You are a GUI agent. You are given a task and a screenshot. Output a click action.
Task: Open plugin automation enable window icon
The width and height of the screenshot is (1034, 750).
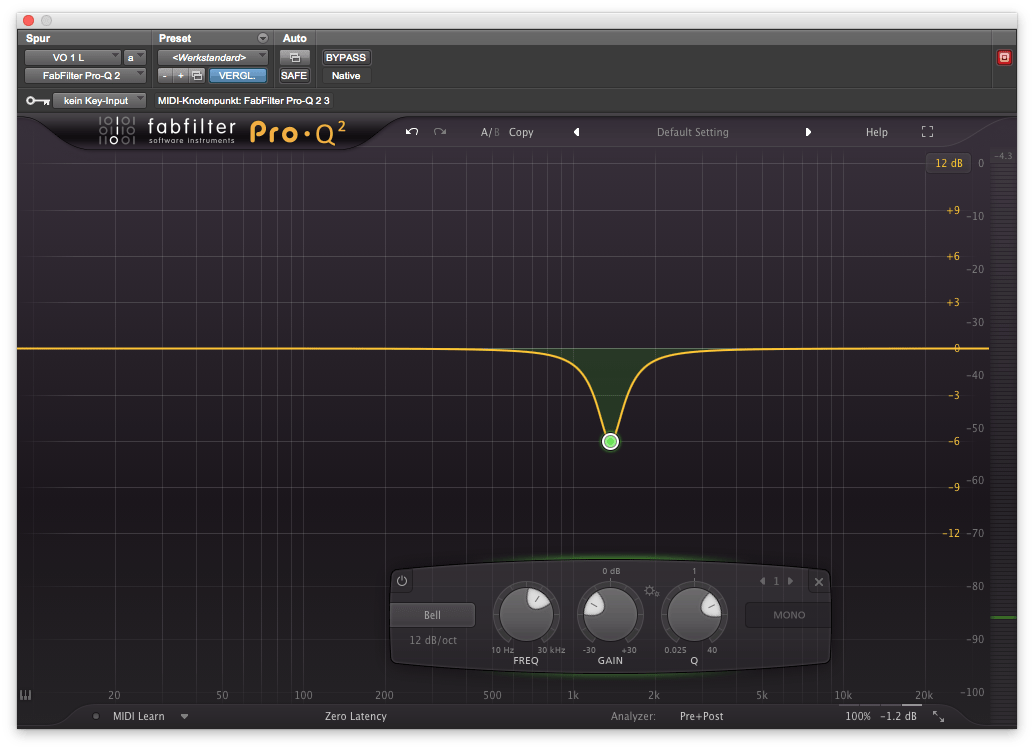point(294,57)
